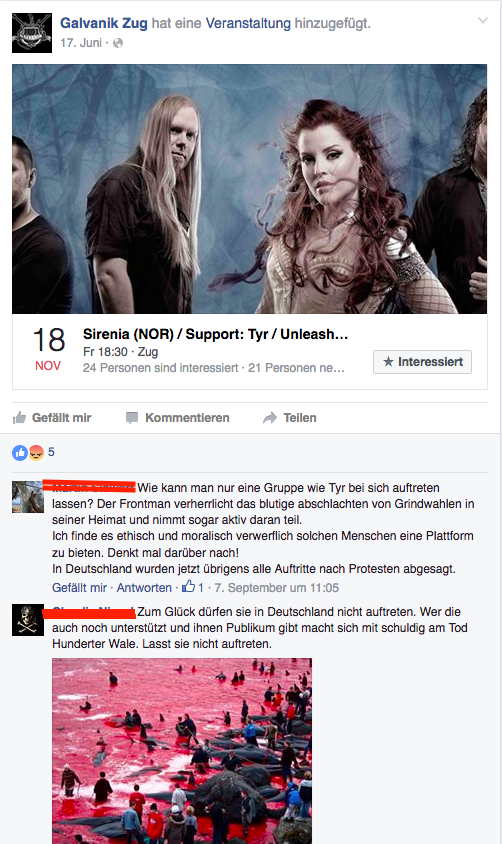Click the Teilen share arrow button
This screenshot has width=502, height=844.
click(x=289, y=418)
